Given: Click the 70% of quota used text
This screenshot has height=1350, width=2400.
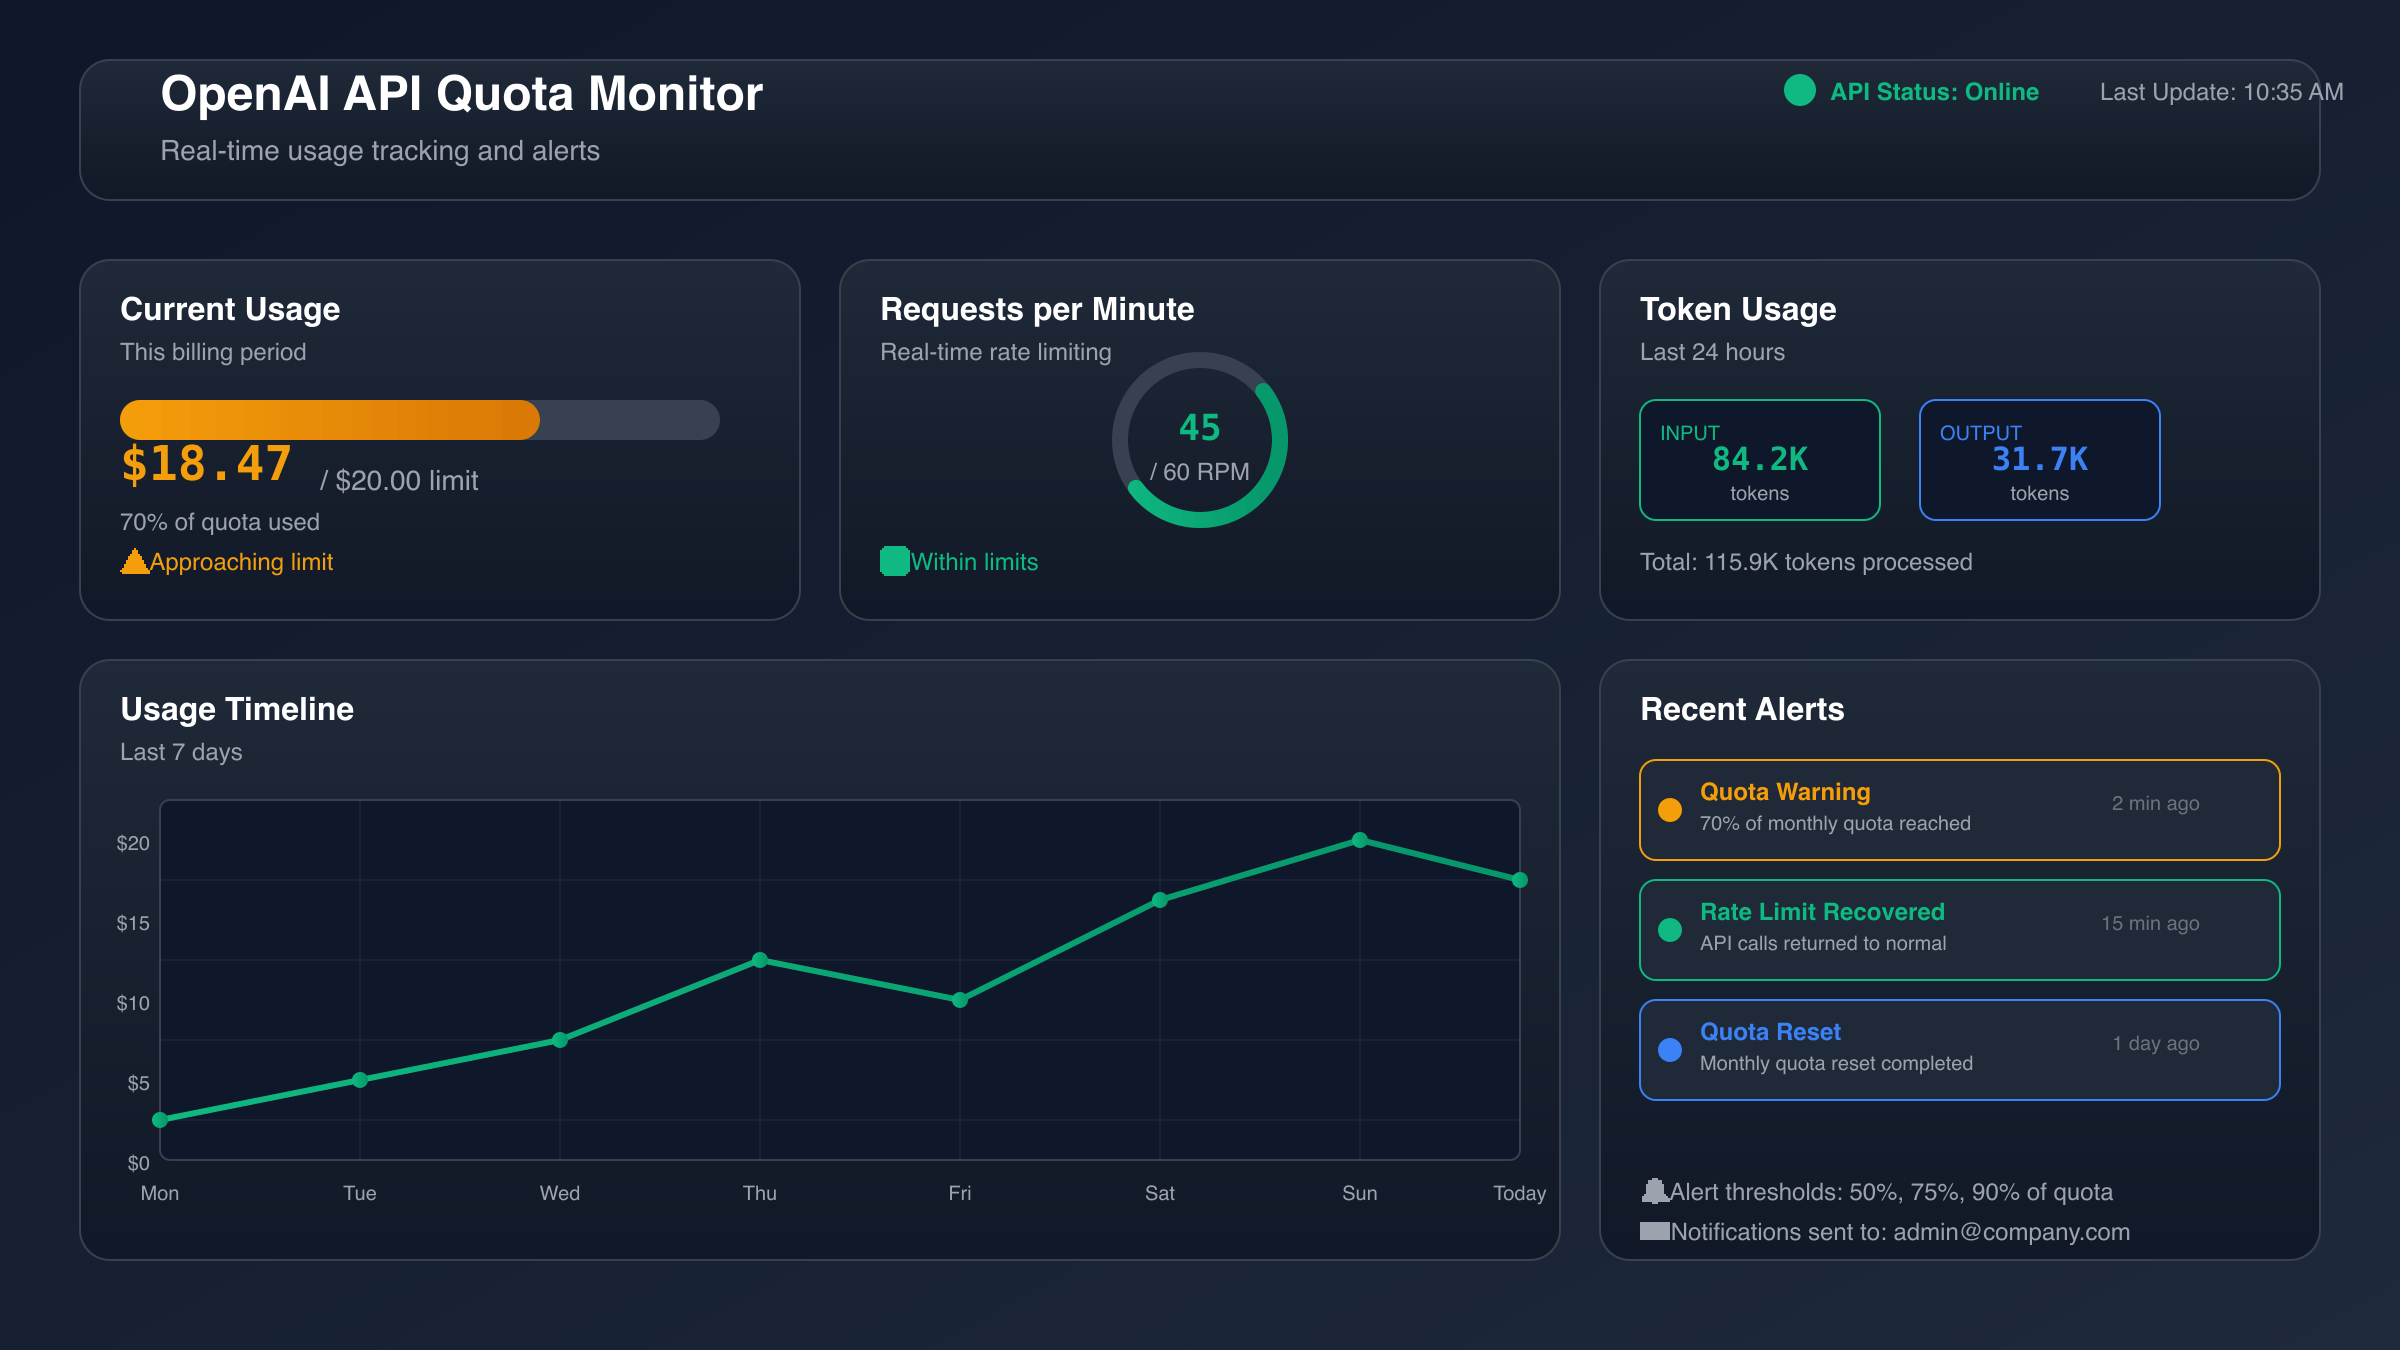Looking at the screenshot, I should 220,522.
